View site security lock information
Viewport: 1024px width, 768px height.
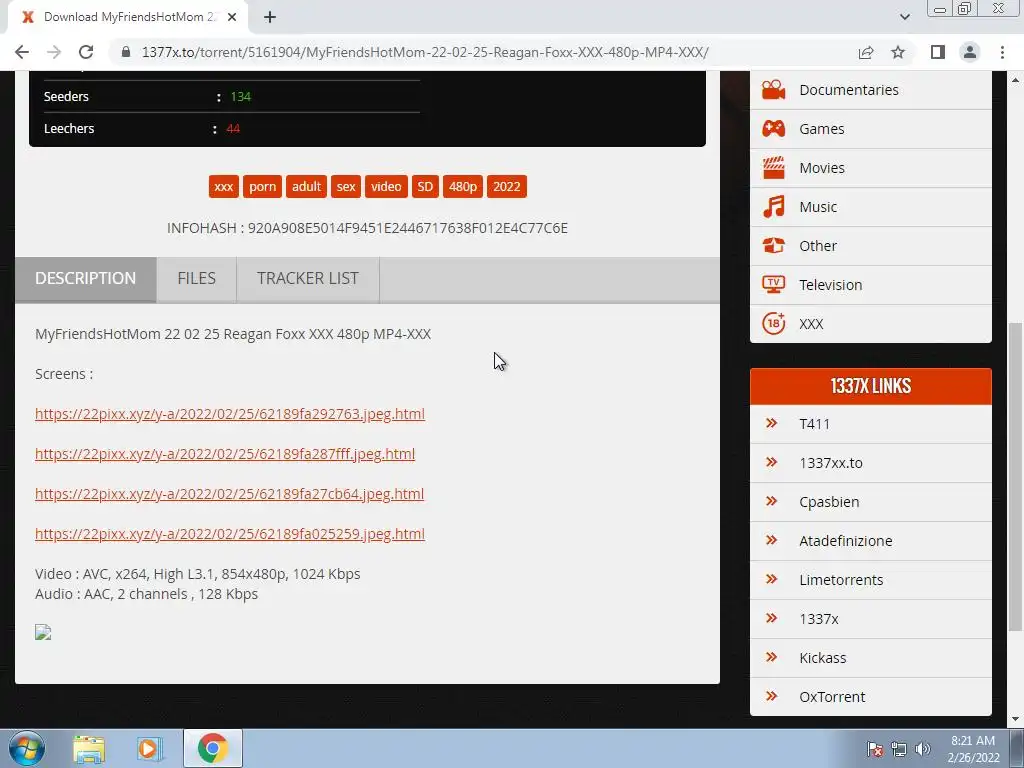126,52
